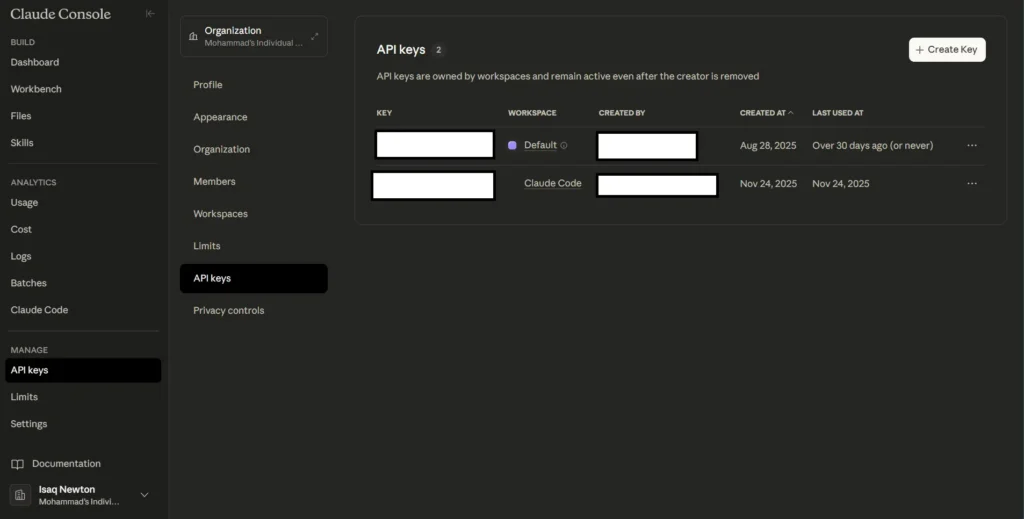Click the expand icon on Organization card
1024x519 pixels.
[314, 37]
